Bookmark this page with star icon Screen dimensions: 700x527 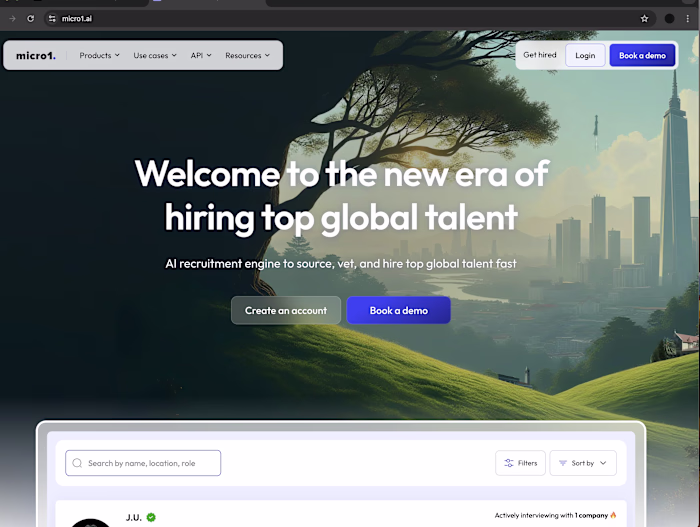[644, 18]
